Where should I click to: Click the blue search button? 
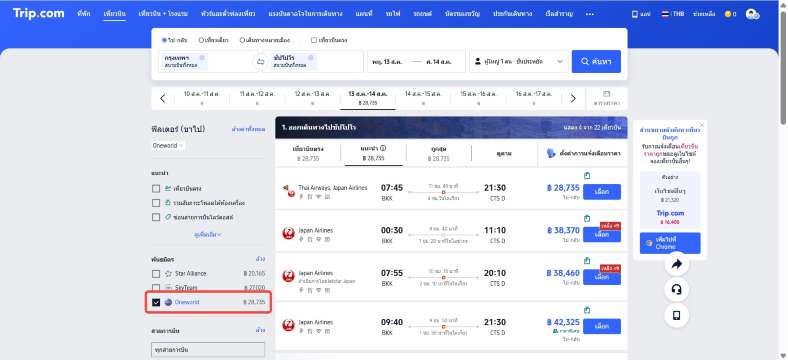596,61
